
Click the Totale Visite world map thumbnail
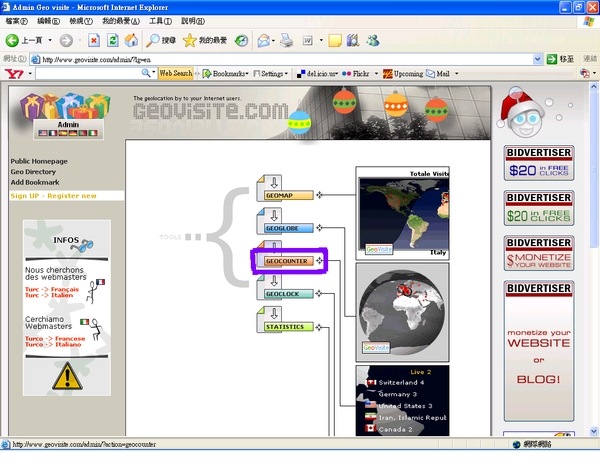pos(402,214)
